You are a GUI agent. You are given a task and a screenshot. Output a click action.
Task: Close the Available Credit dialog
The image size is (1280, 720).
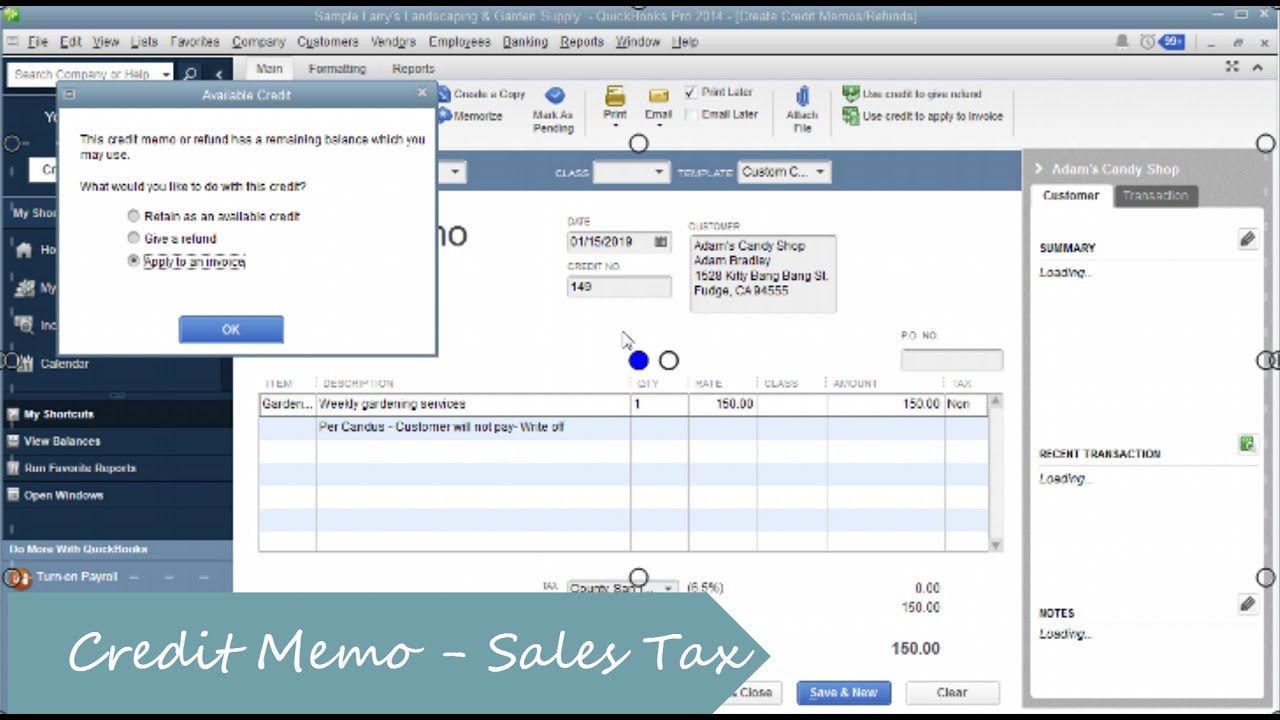[x=421, y=94]
